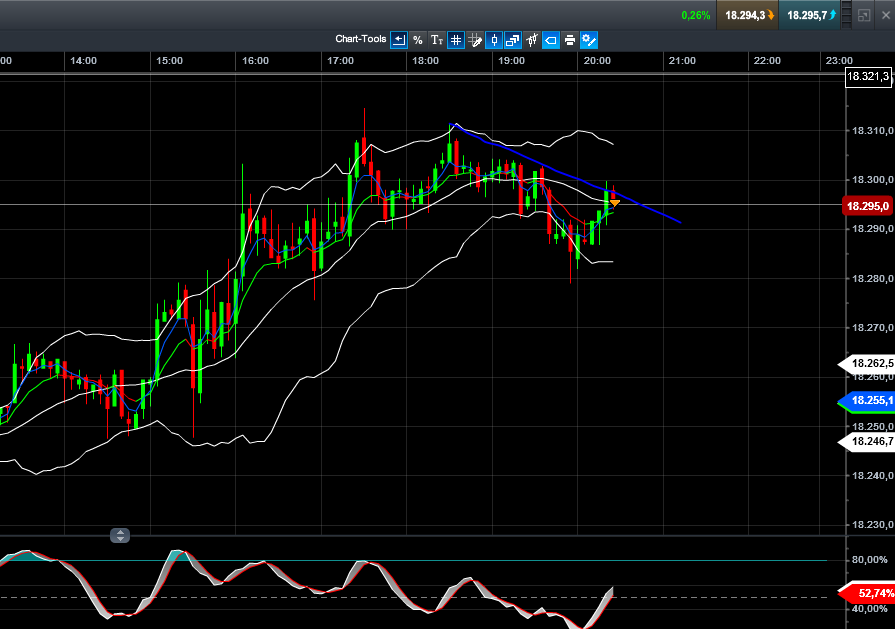Toggle the chart grid display
Image resolution: width=895 pixels, height=629 pixels.
point(456,40)
